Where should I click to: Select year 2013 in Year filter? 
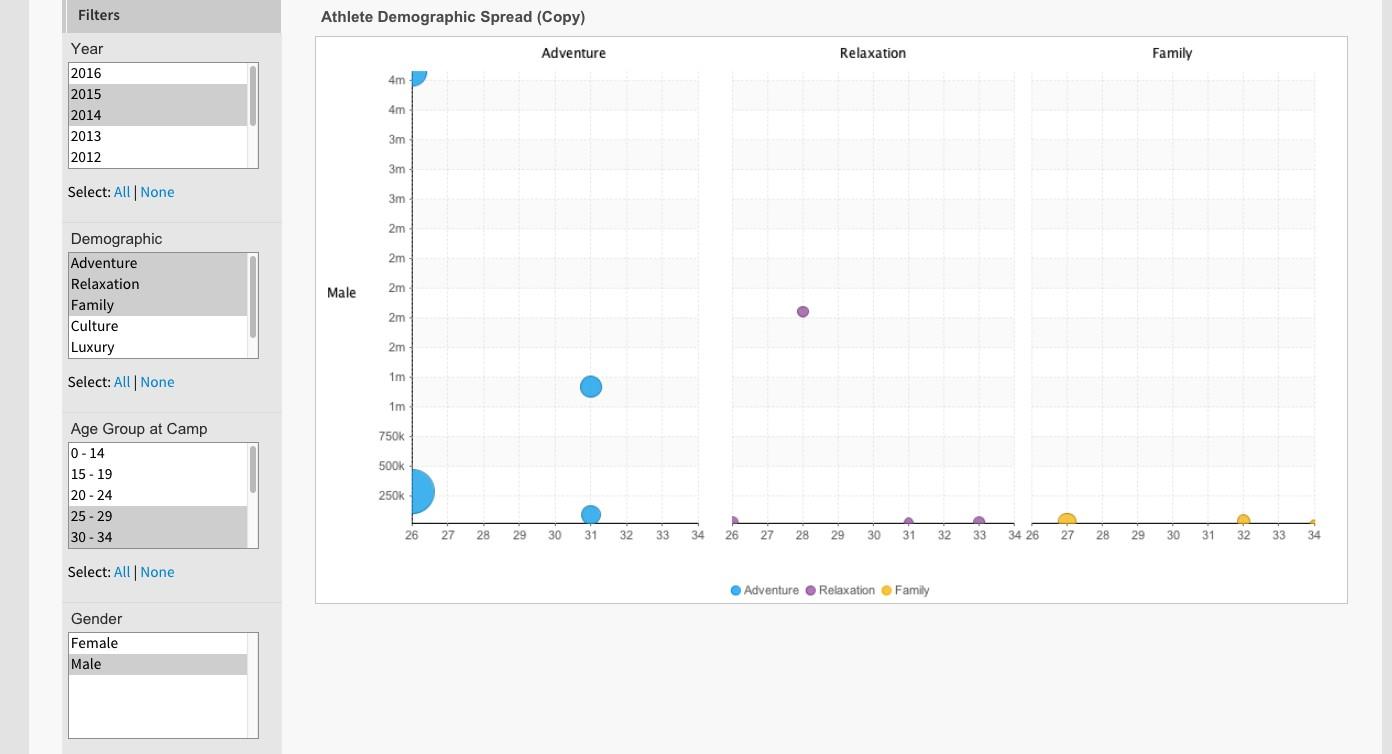pyautogui.click(x=158, y=136)
